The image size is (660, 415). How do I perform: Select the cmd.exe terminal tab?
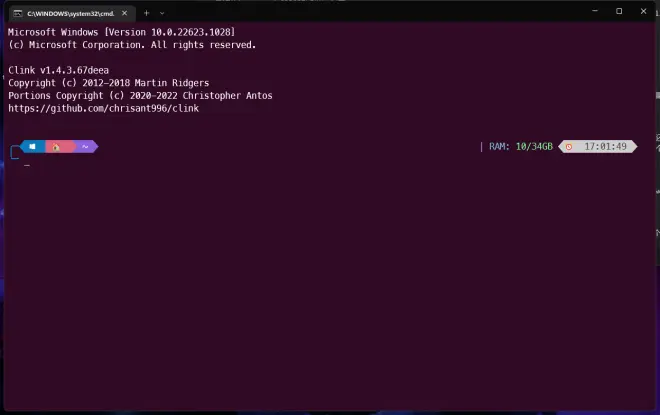coord(71,13)
